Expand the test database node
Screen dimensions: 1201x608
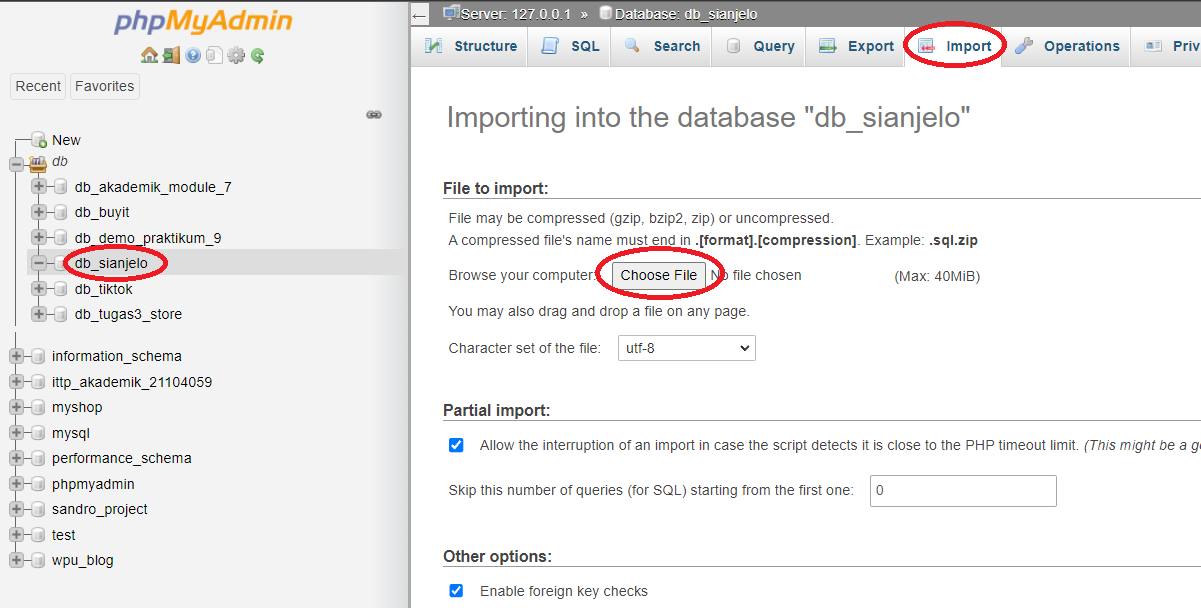point(16,535)
